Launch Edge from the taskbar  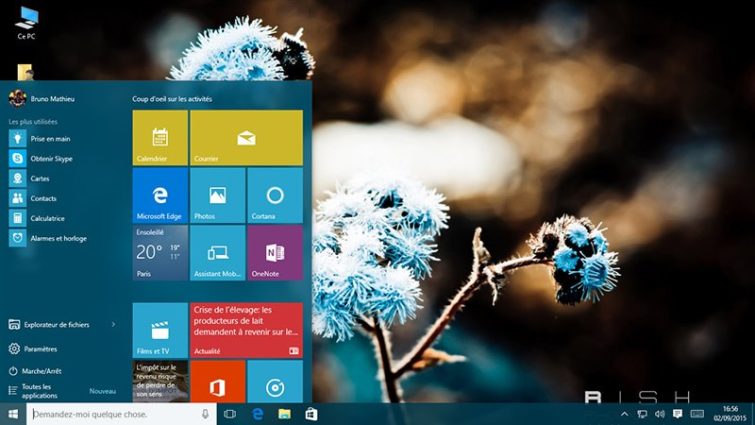pos(258,414)
